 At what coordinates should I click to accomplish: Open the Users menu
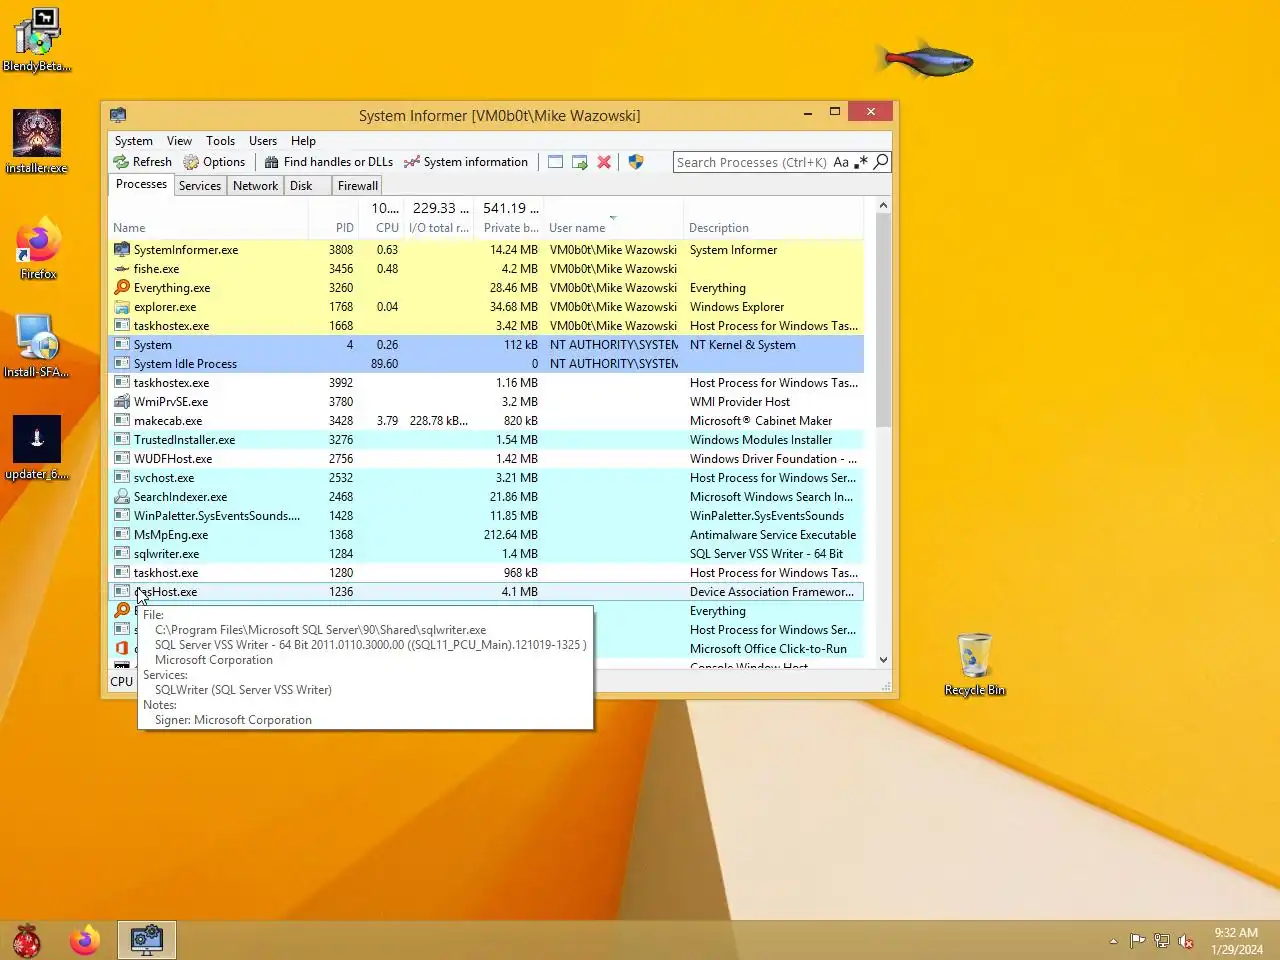click(x=263, y=141)
